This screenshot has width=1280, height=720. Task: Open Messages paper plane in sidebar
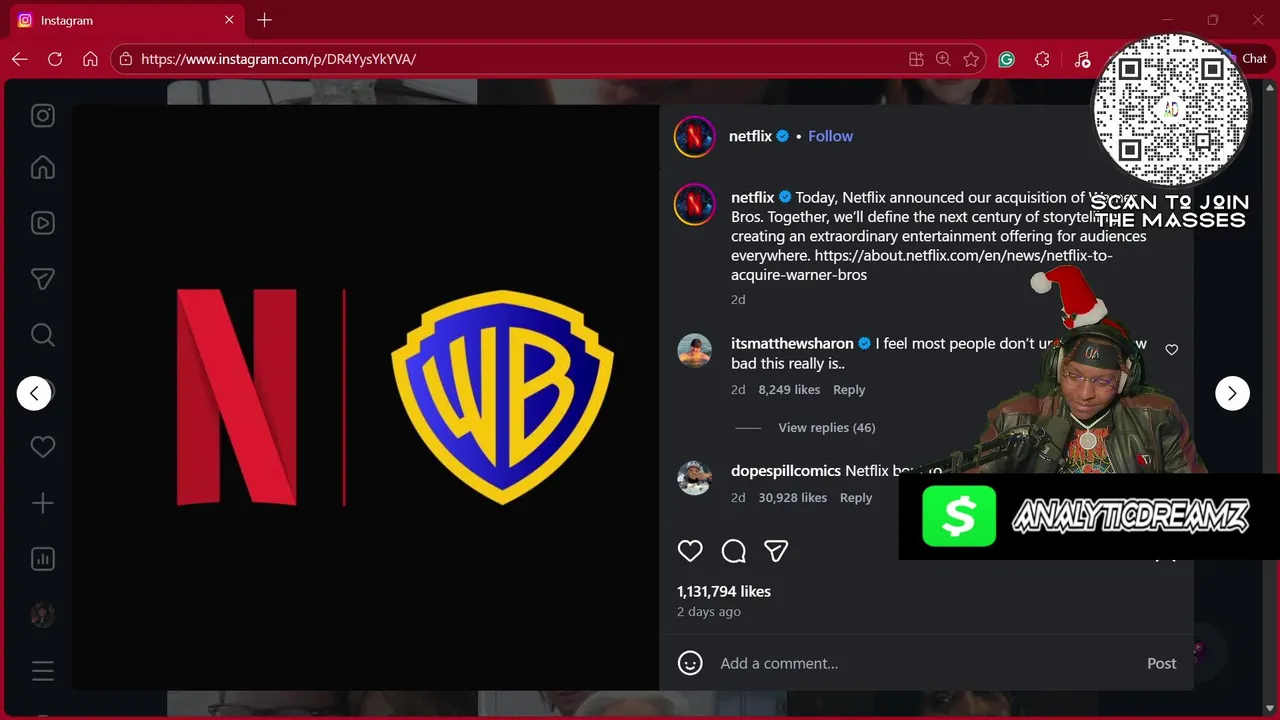click(42, 279)
